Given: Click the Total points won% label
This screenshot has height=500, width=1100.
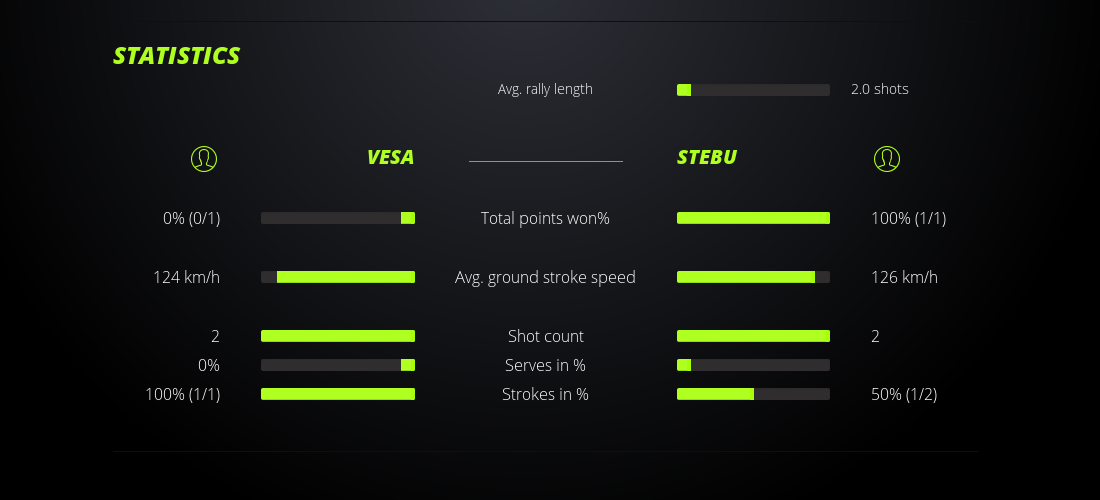Looking at the screenshot, I should coord(545,218).
